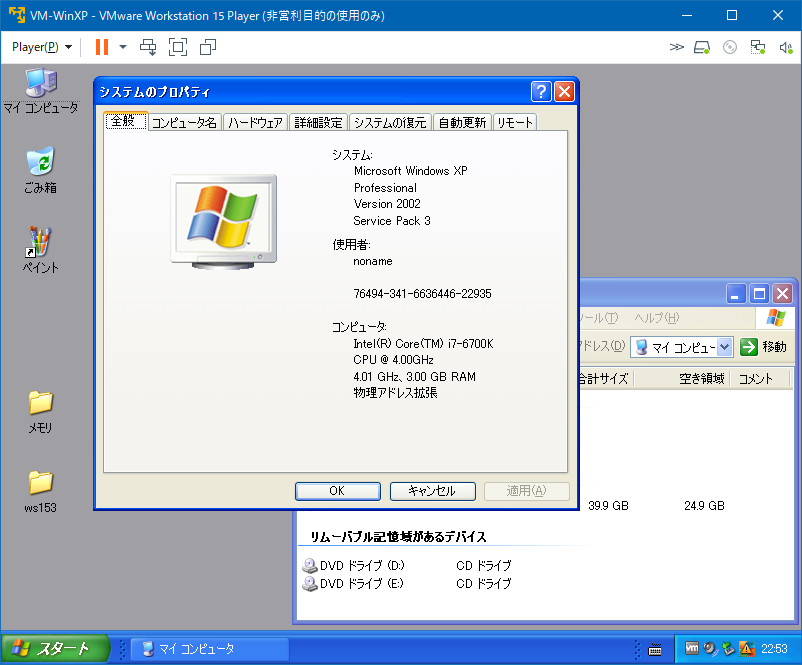Select the Paint (ペイント) shortcut icon

[40, 250]
